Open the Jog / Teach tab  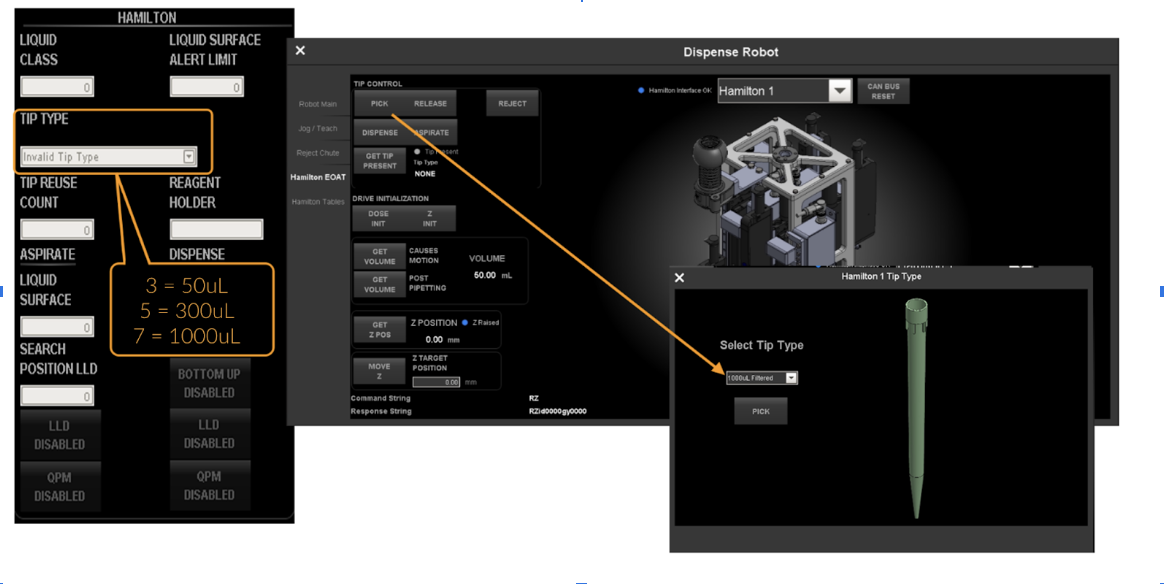(318, 128)
